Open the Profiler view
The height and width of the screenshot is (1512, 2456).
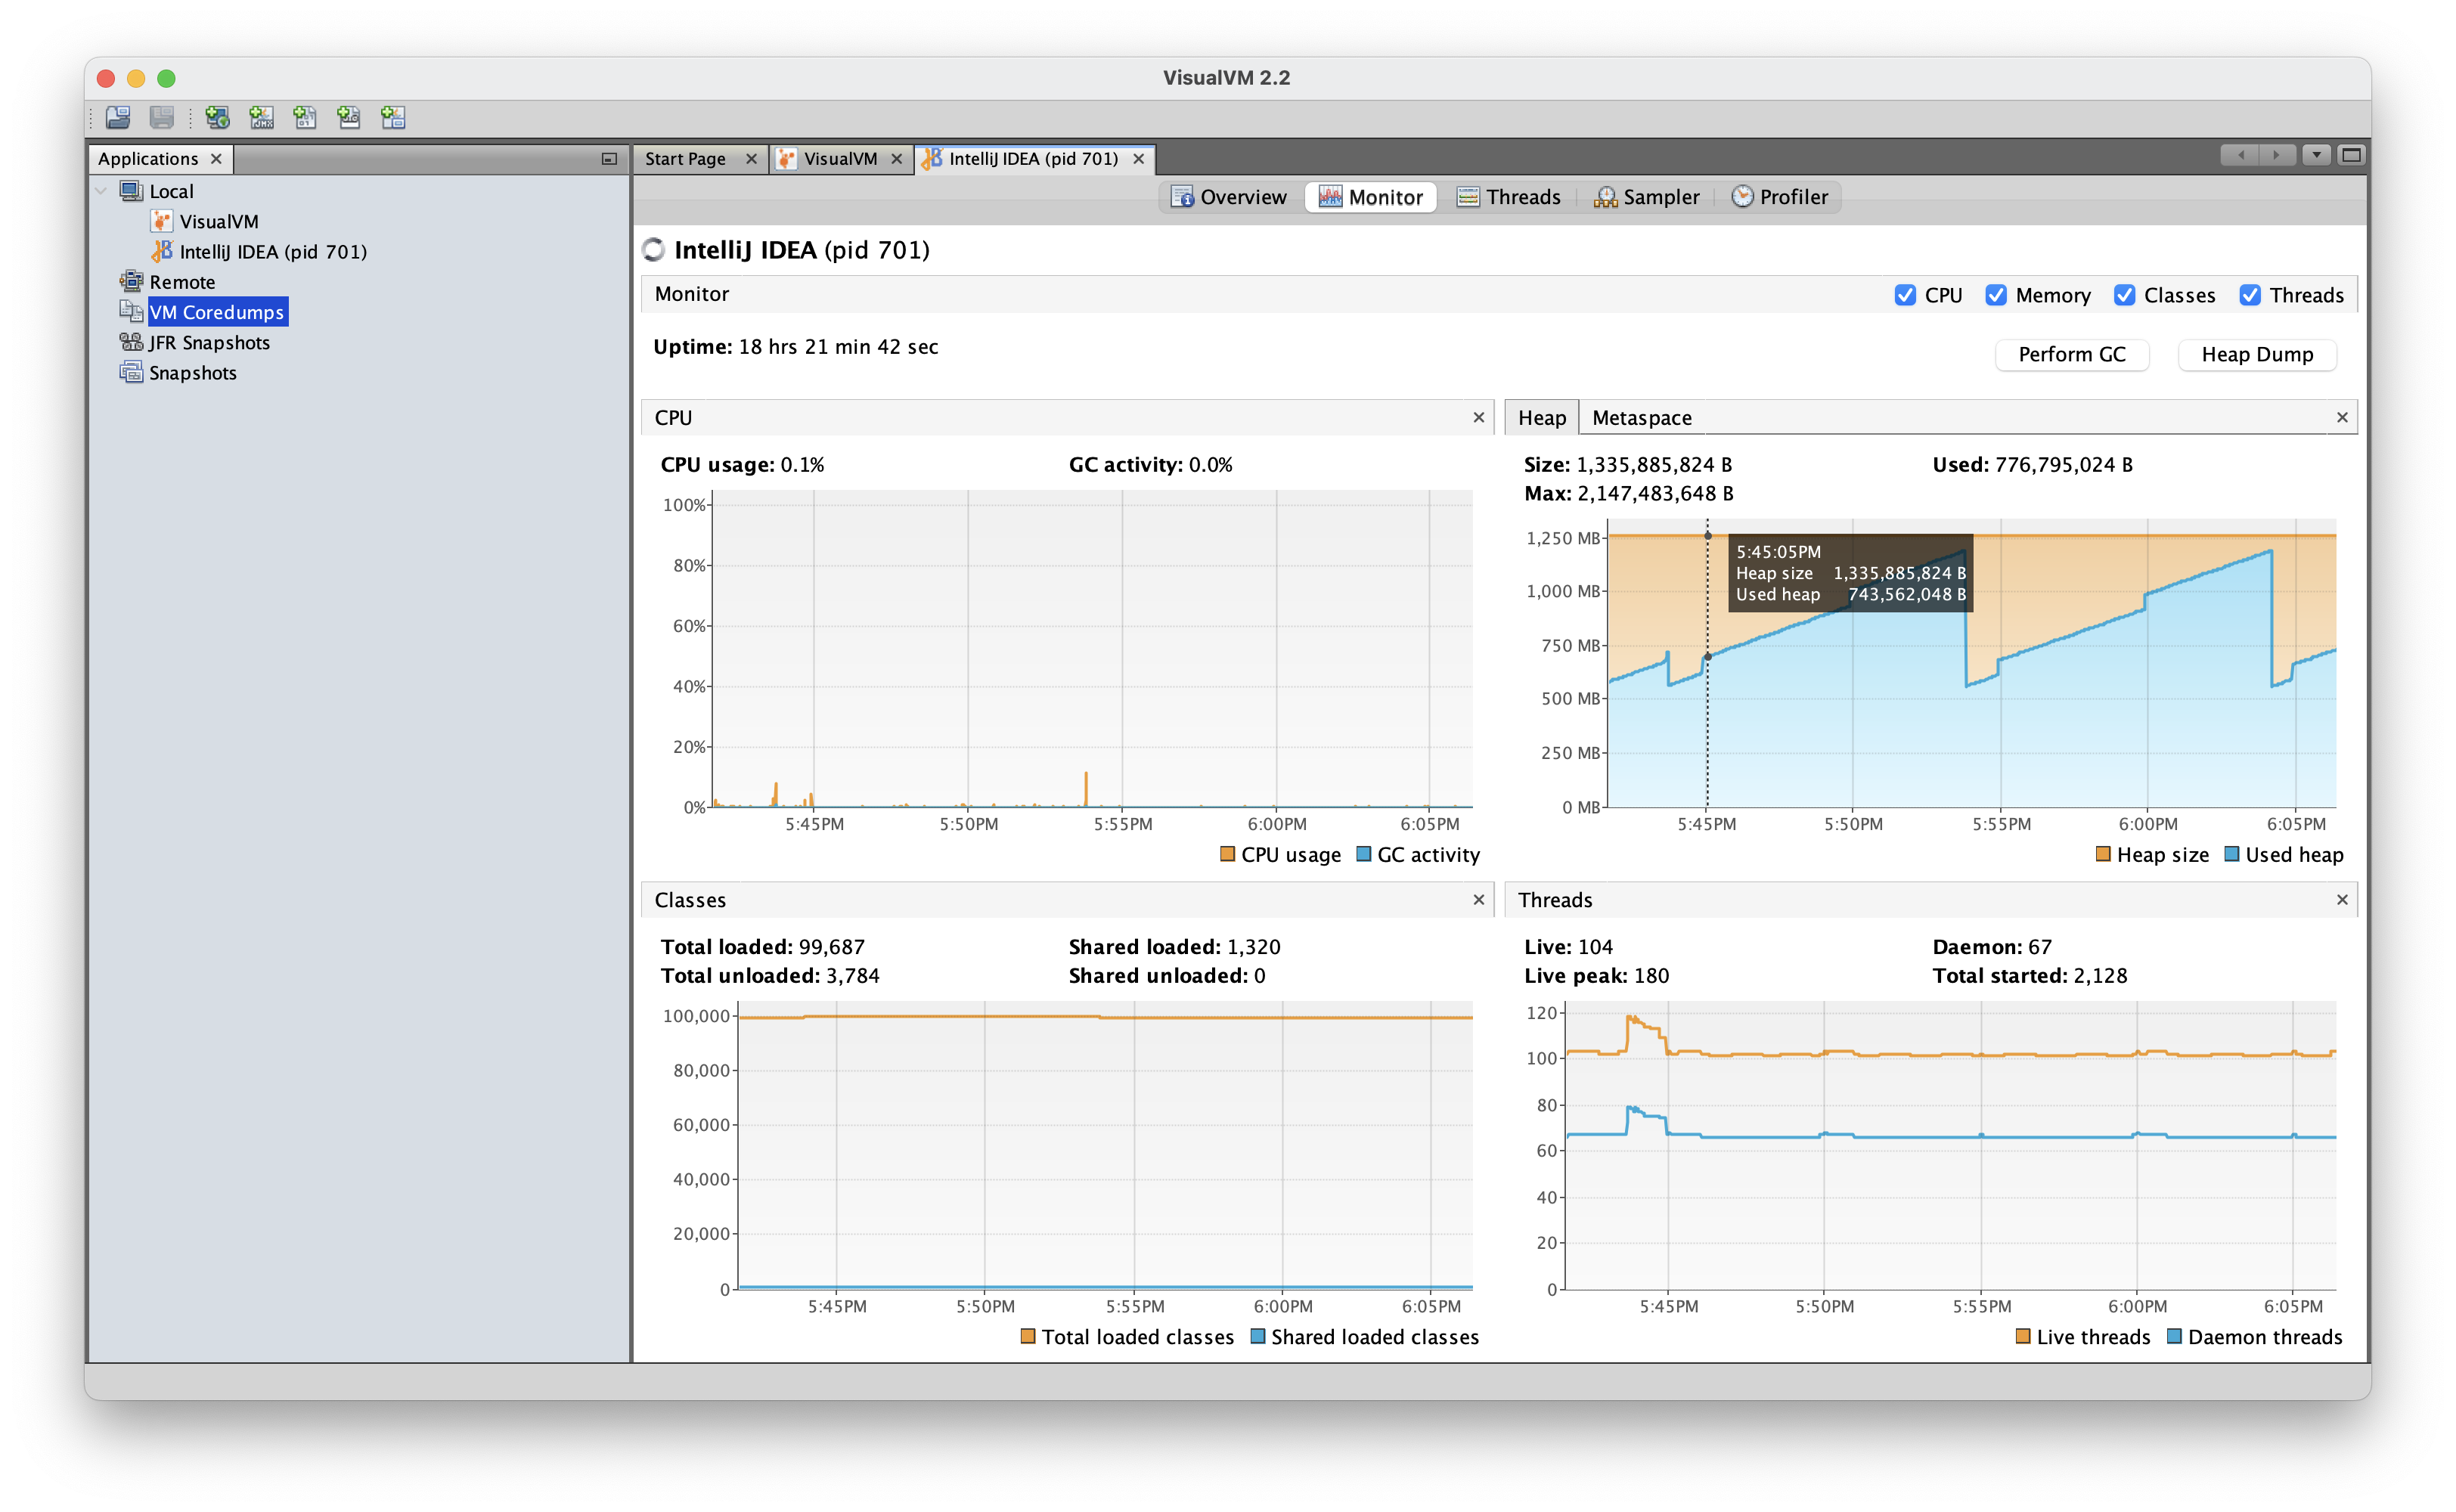1780,197
